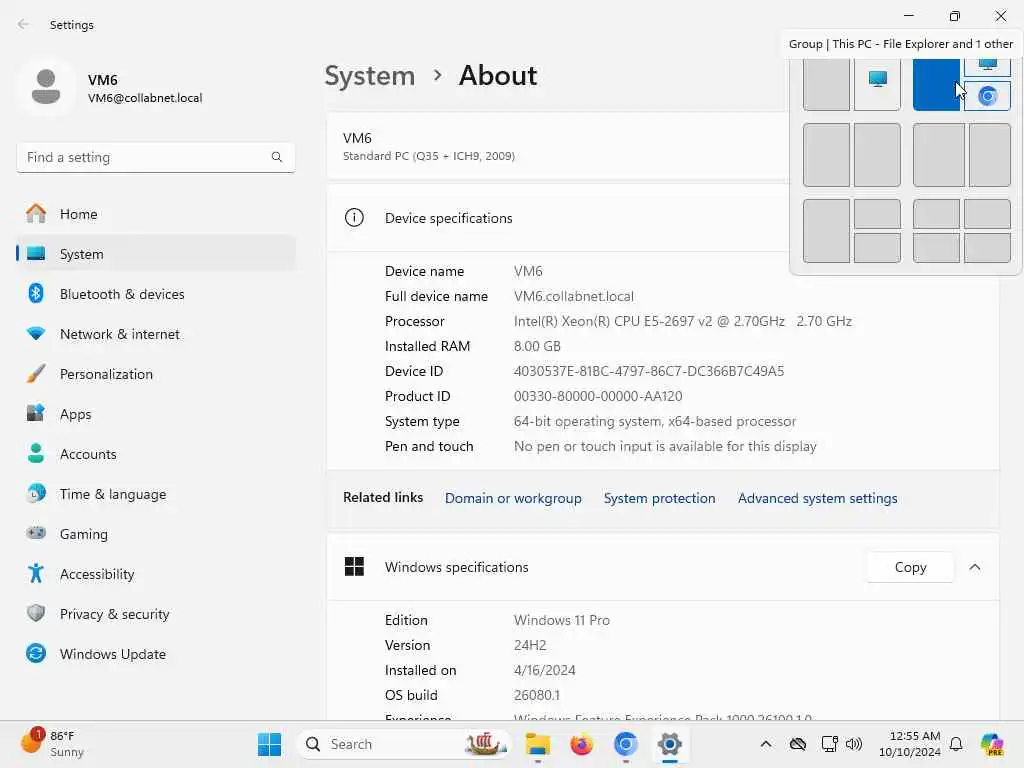Click the VM6@collabnet.local account email
1024x768 pixels.
click(145, 98)
